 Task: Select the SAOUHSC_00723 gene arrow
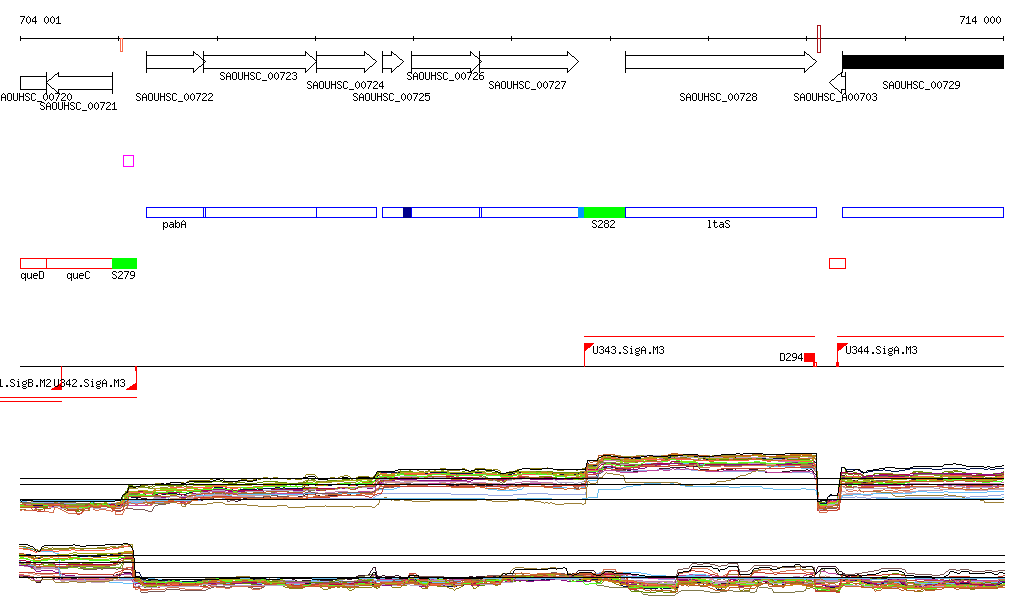259,62
